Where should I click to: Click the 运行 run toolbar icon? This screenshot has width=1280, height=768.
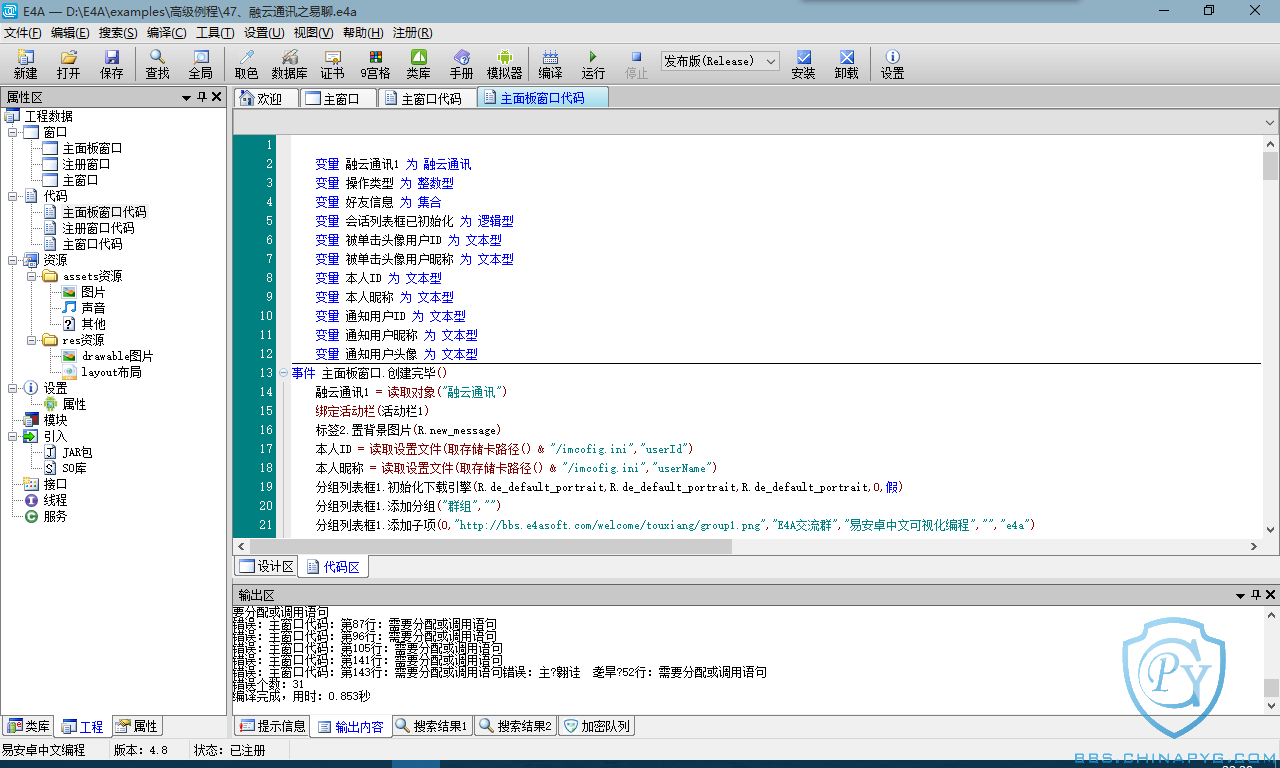593,64
